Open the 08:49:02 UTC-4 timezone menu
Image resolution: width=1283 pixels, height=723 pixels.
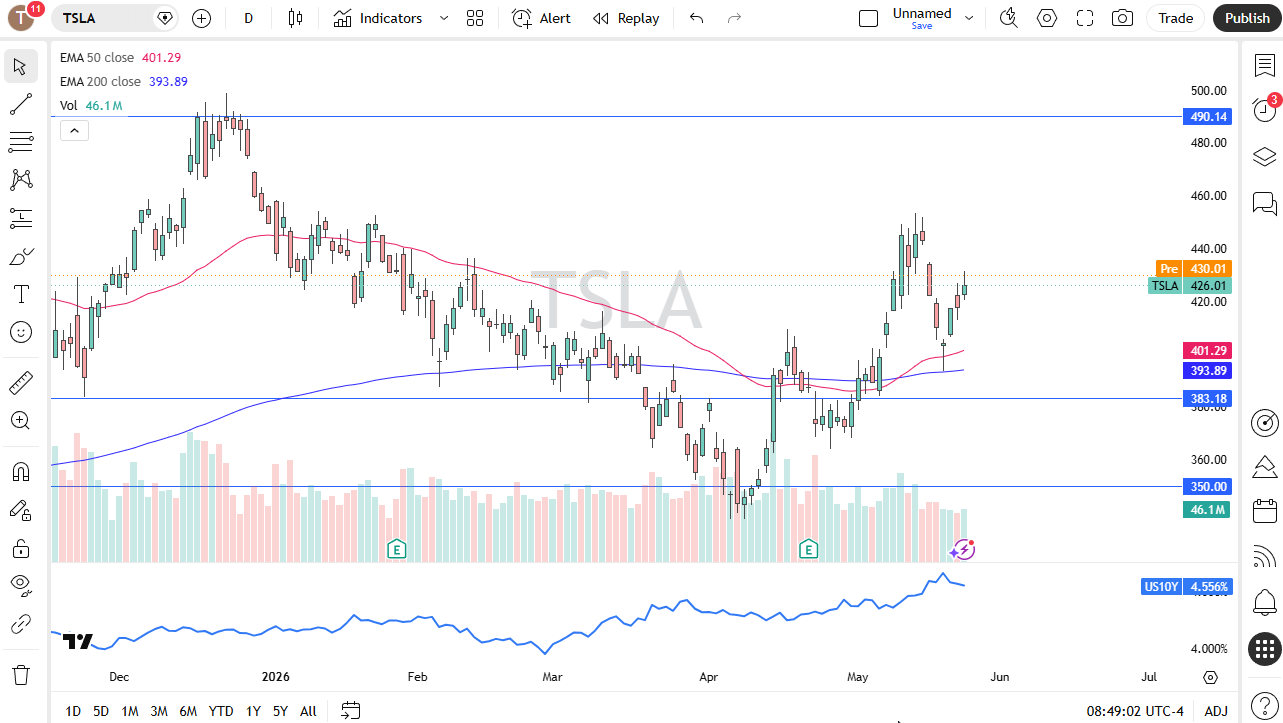[x=1135, y=711]
